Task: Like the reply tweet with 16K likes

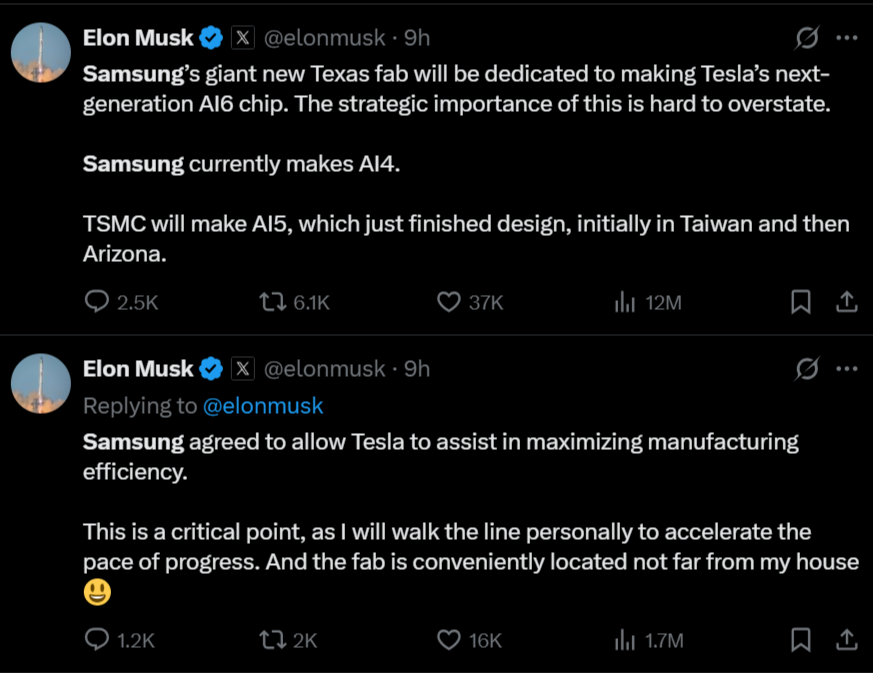Action: pyautogui.click(x=449, y=640)
